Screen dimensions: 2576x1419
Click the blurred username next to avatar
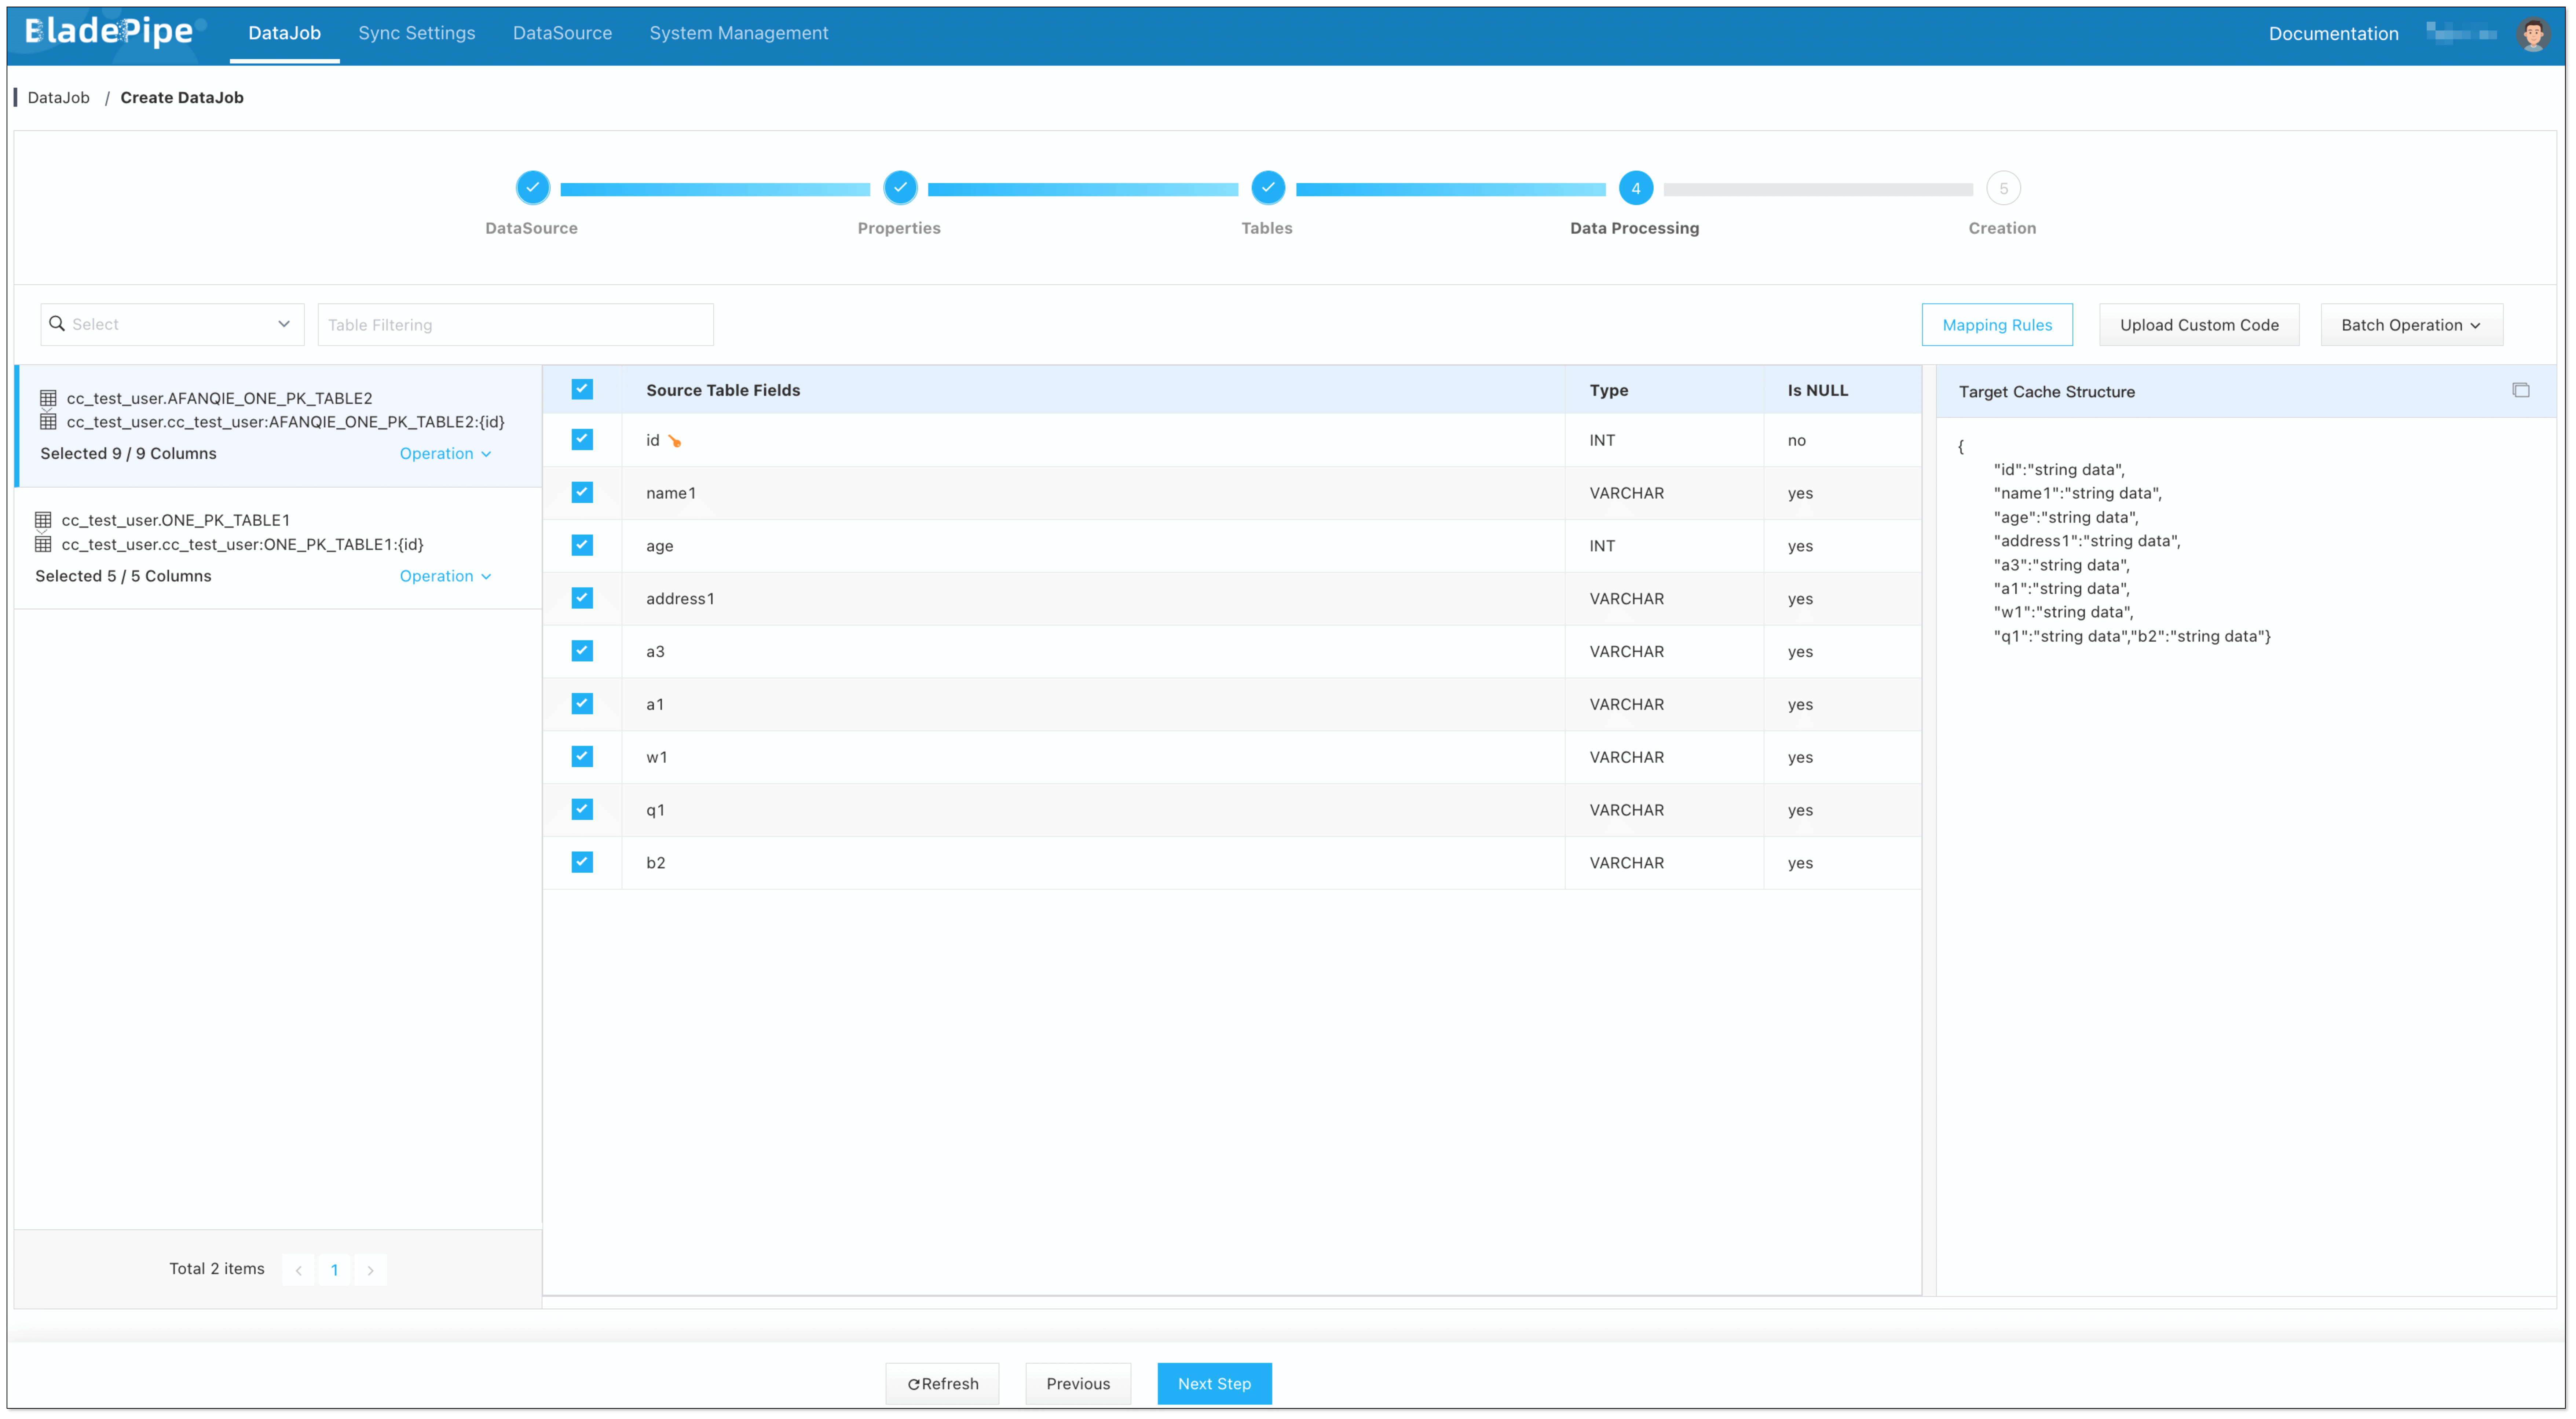(x=2461, y=34)
